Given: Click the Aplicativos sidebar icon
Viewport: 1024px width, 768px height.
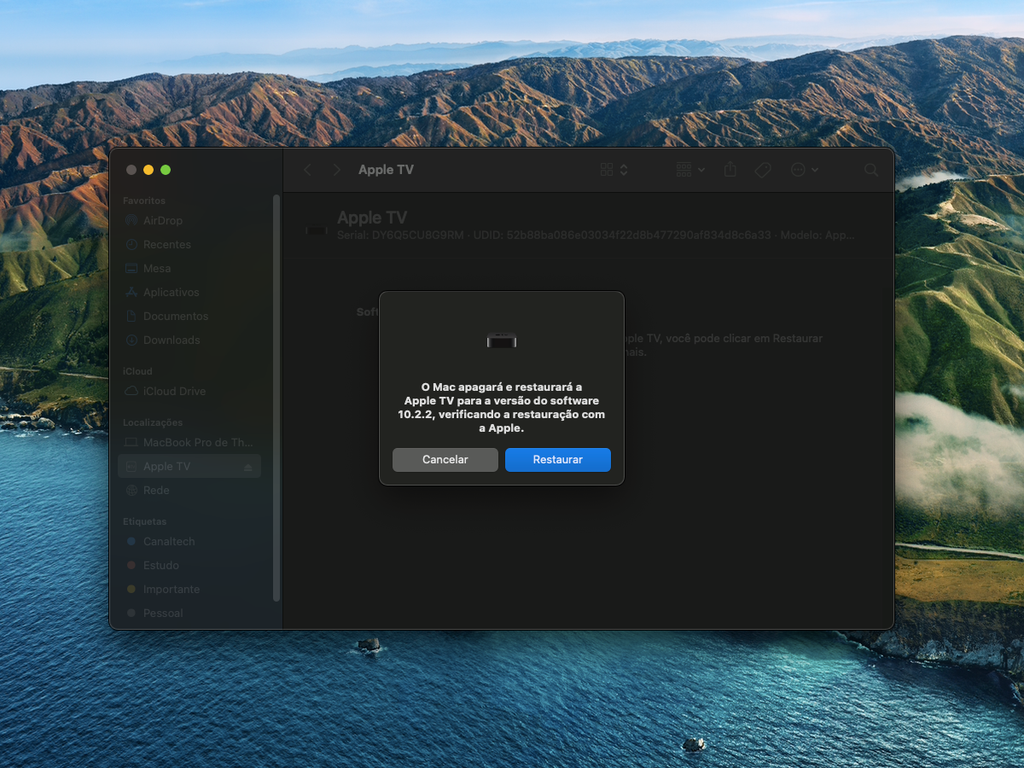Looking at the screenshot, I should pyautogui.click(x=131, y=292).
